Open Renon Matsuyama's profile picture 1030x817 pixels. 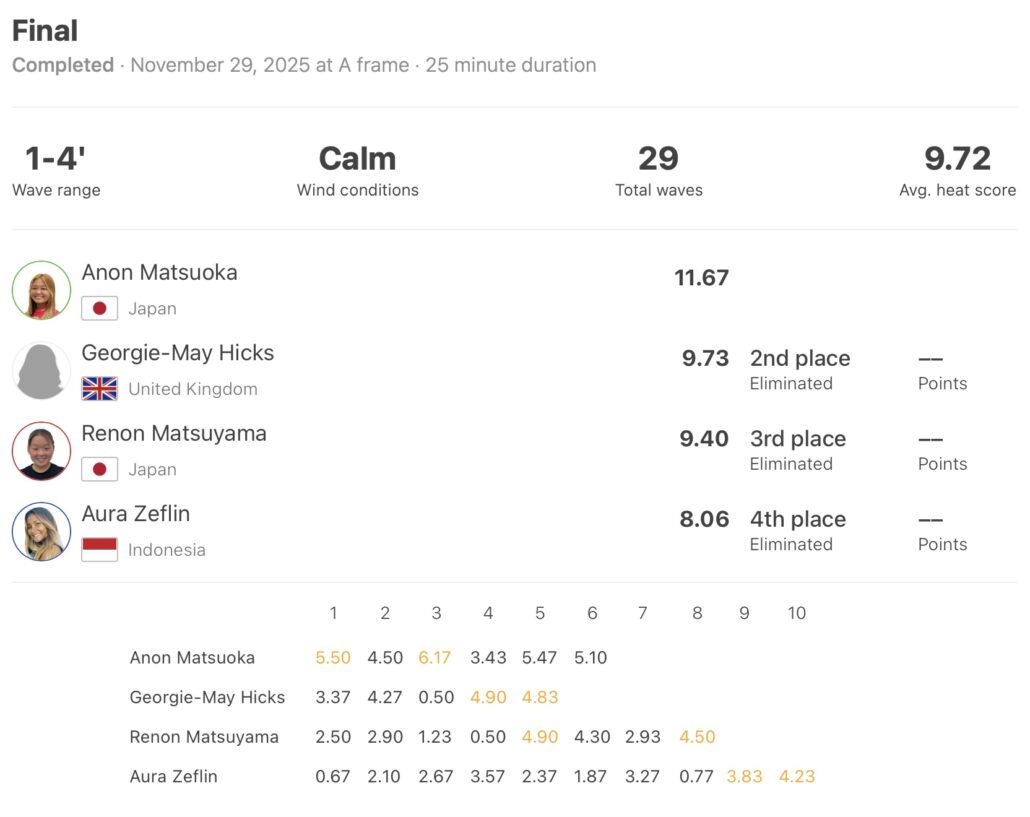(x=42, y=451)
